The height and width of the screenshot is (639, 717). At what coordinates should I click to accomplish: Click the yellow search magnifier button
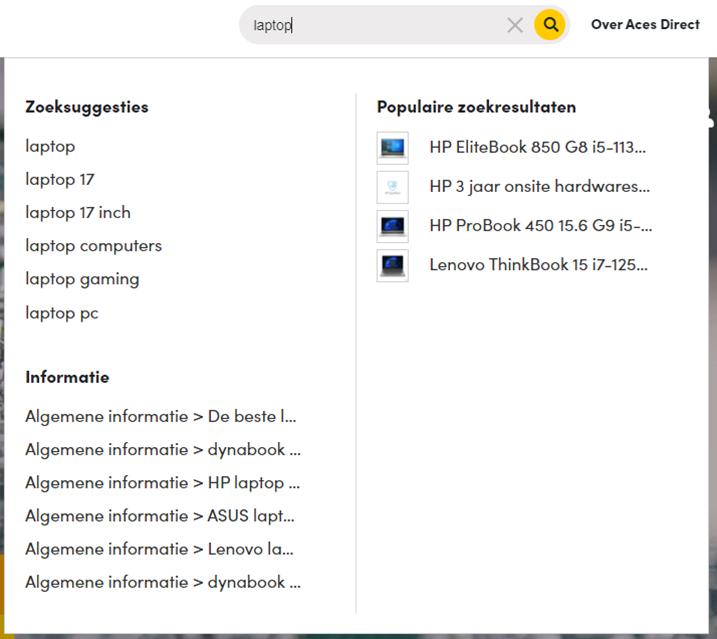click(x=550, y=25)
